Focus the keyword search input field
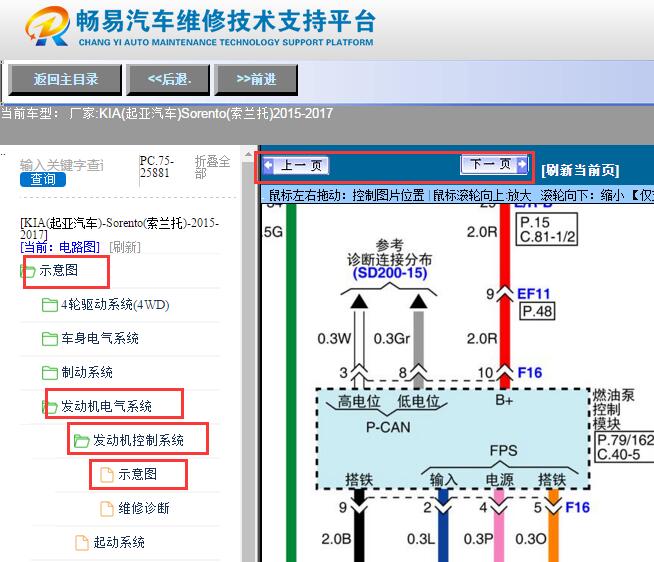This screenshot has width=654, height=562. click(62, 165)
